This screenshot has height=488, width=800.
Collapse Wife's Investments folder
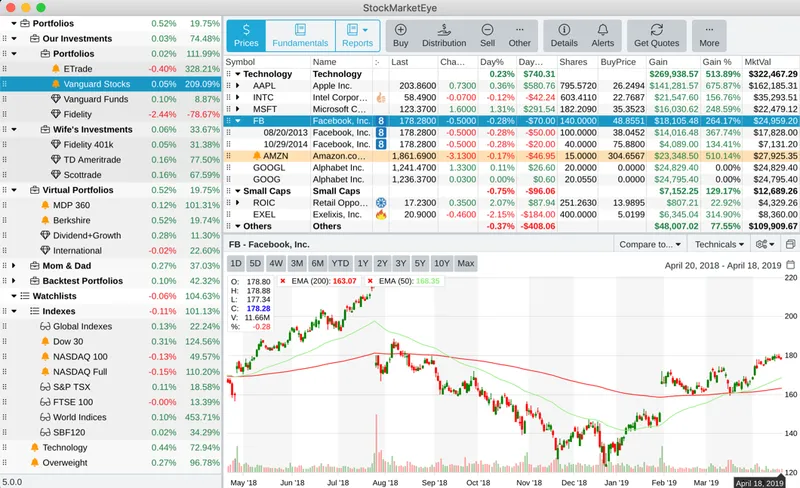14,130
